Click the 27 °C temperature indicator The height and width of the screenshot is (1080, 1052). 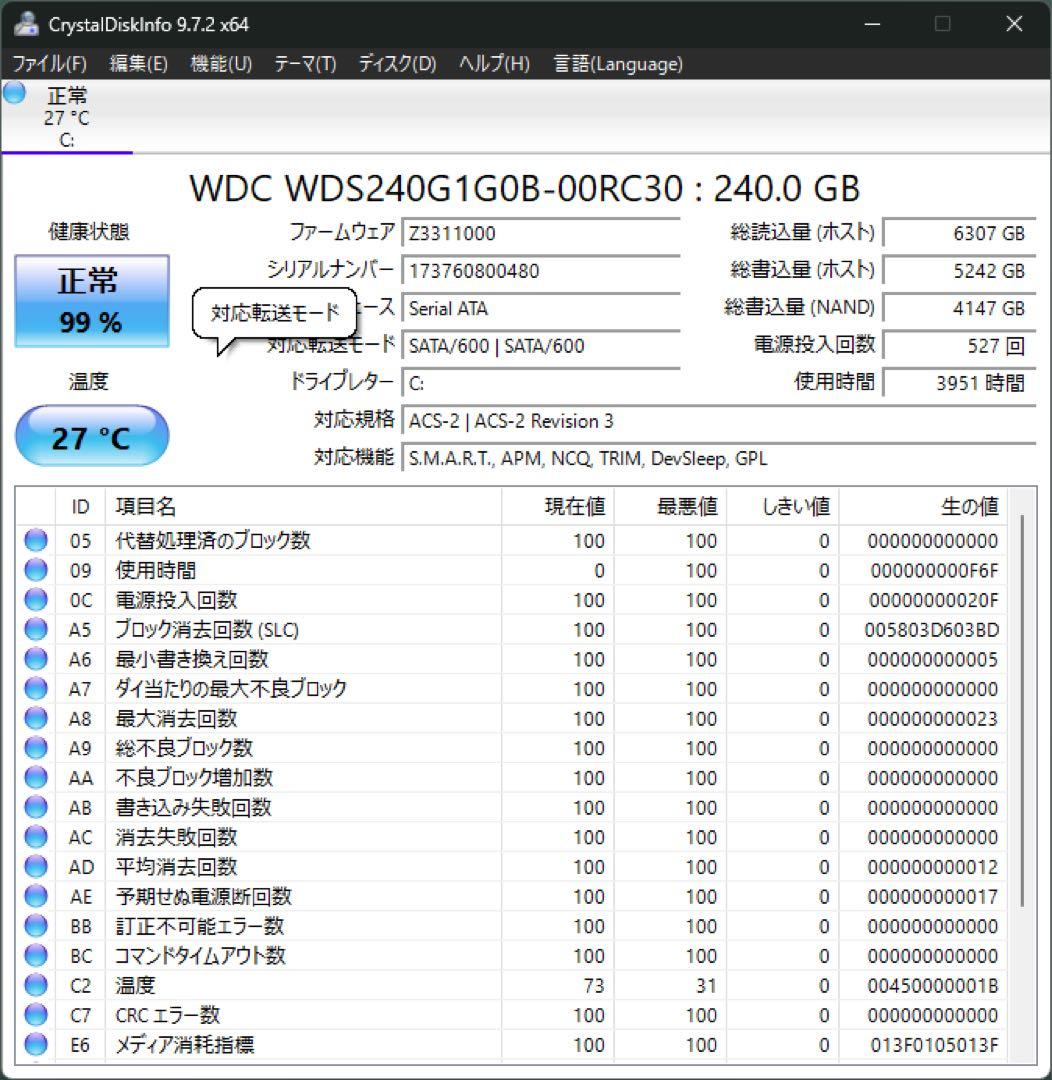(92, 436)
